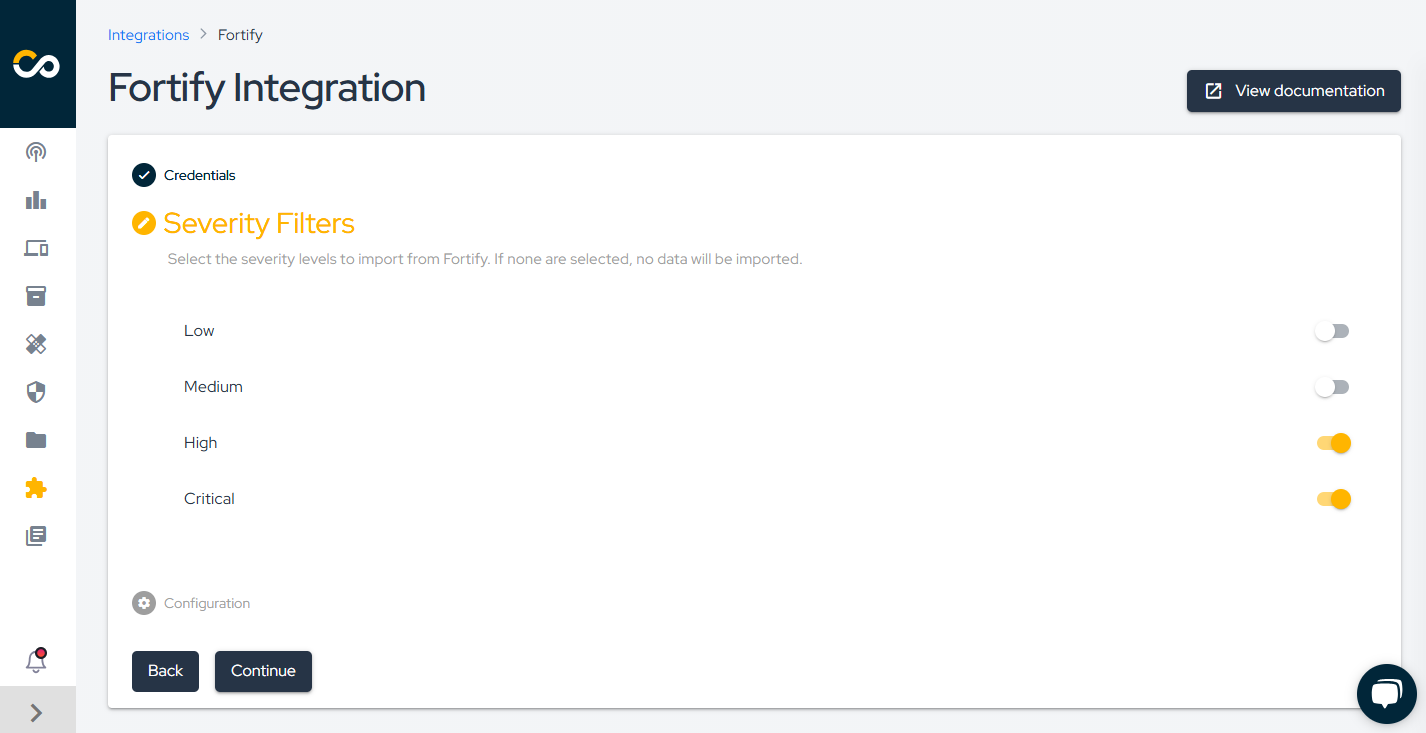Click the external link icon in View documentation
1426x733 pixels.
1213,91
